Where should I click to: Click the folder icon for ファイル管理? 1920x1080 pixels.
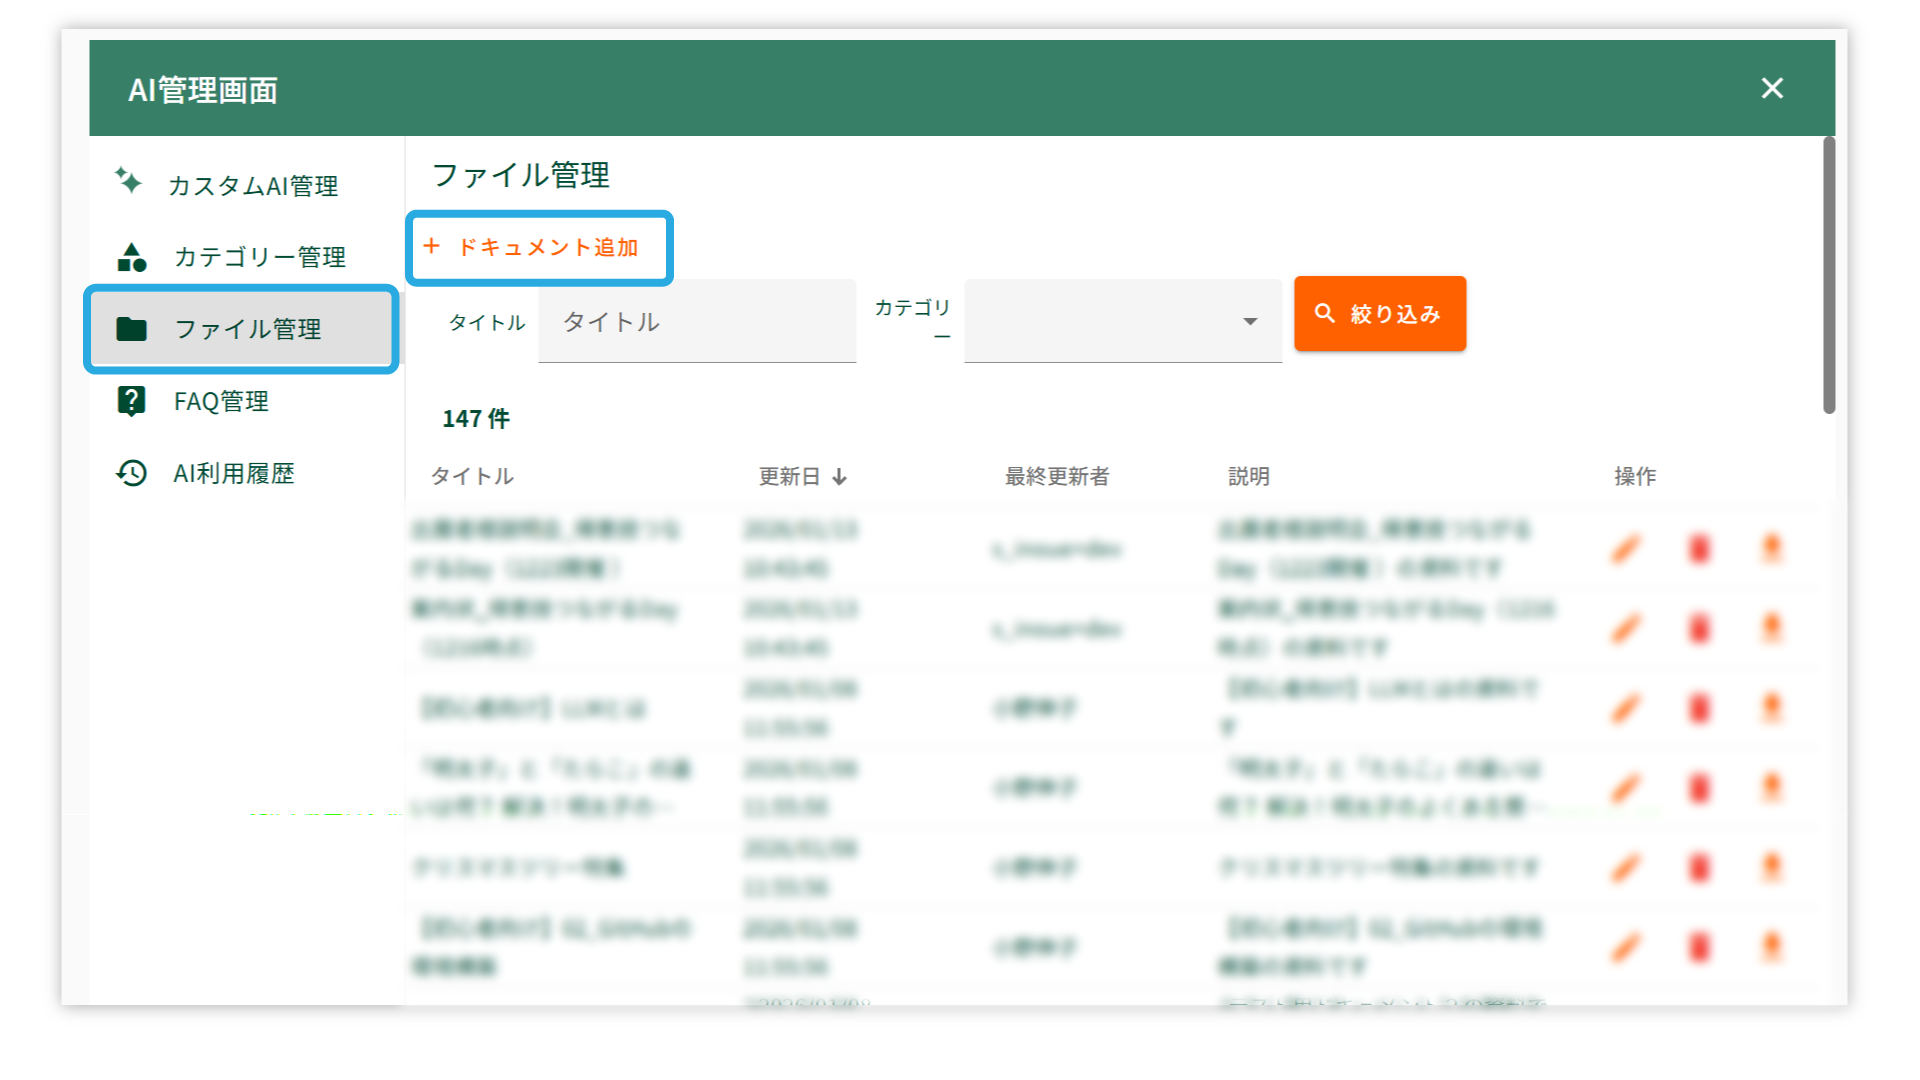(131, 329)
